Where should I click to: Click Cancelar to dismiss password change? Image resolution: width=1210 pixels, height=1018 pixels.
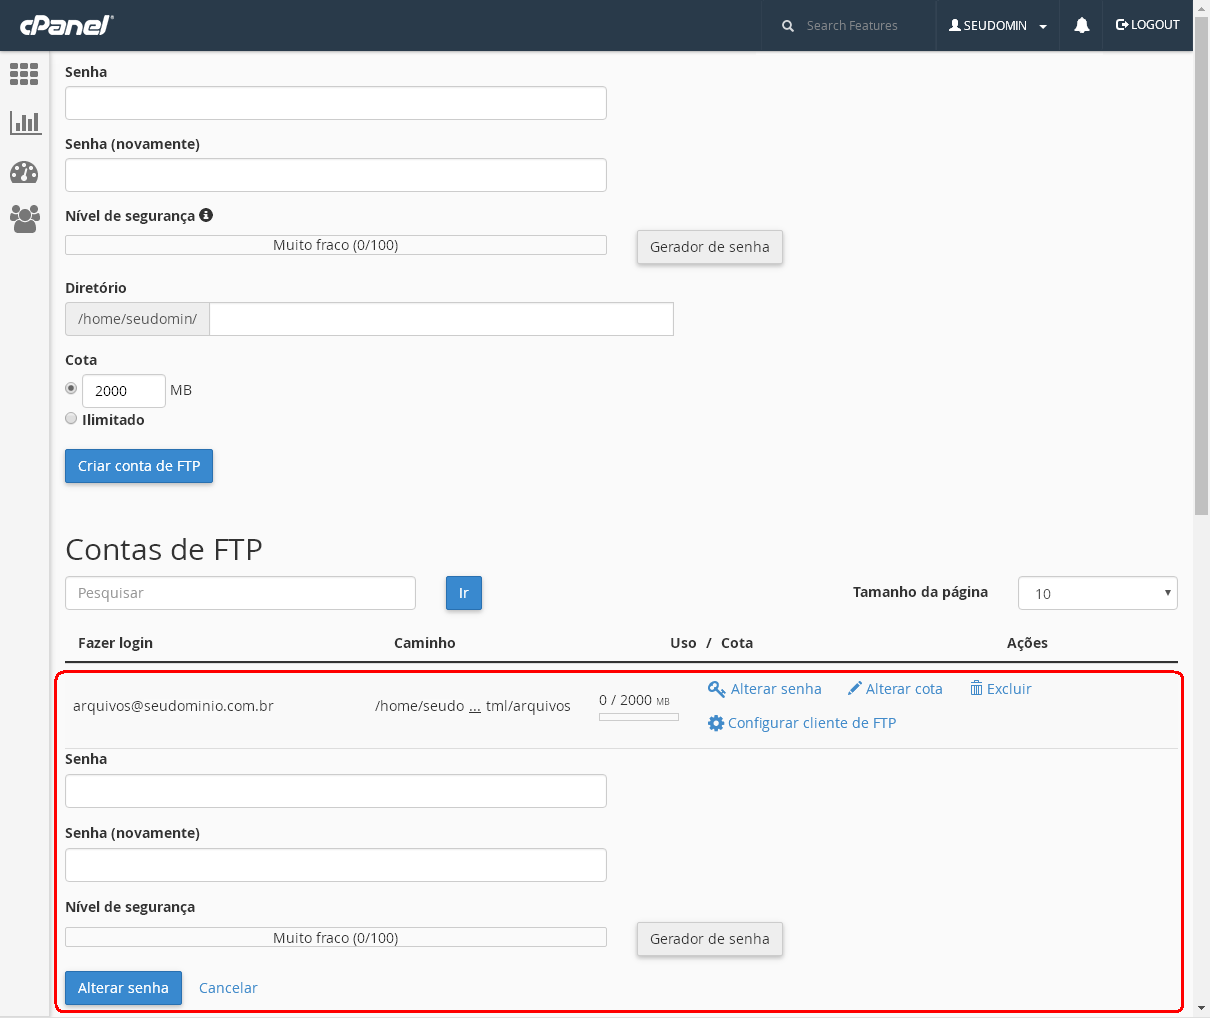tap(228, 988)
